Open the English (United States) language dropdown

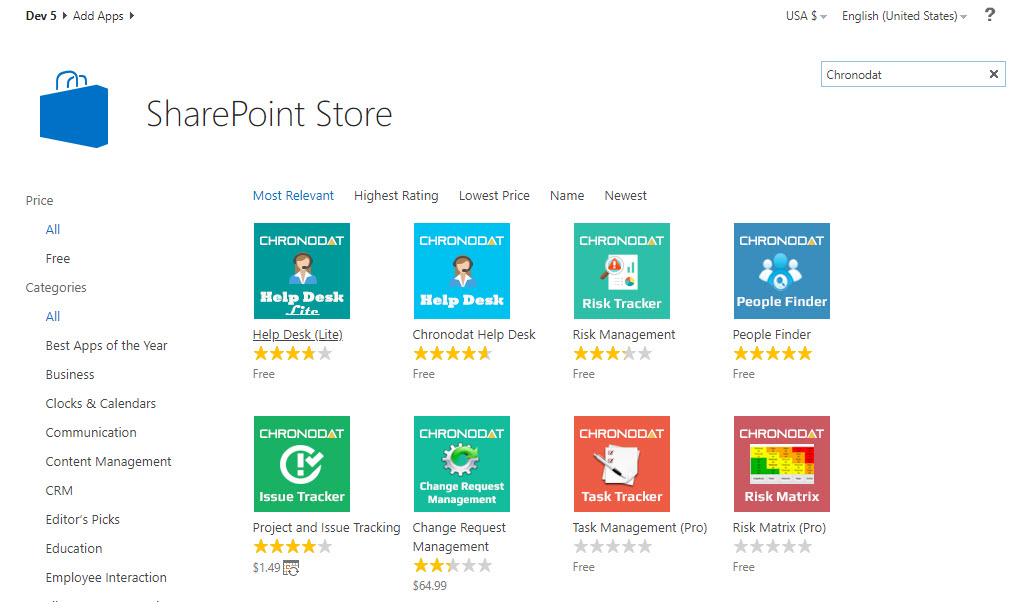(904, 16)
